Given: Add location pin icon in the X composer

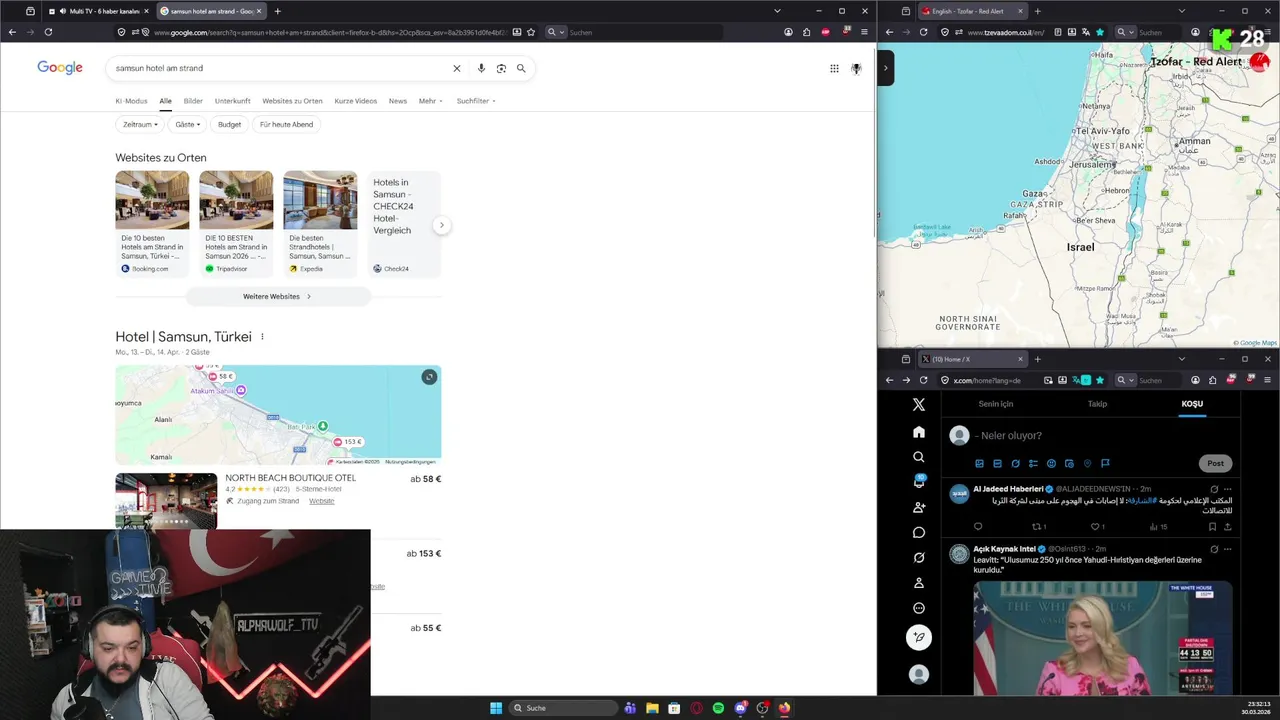Looking at the screenshot, I should click(1087, 463).
